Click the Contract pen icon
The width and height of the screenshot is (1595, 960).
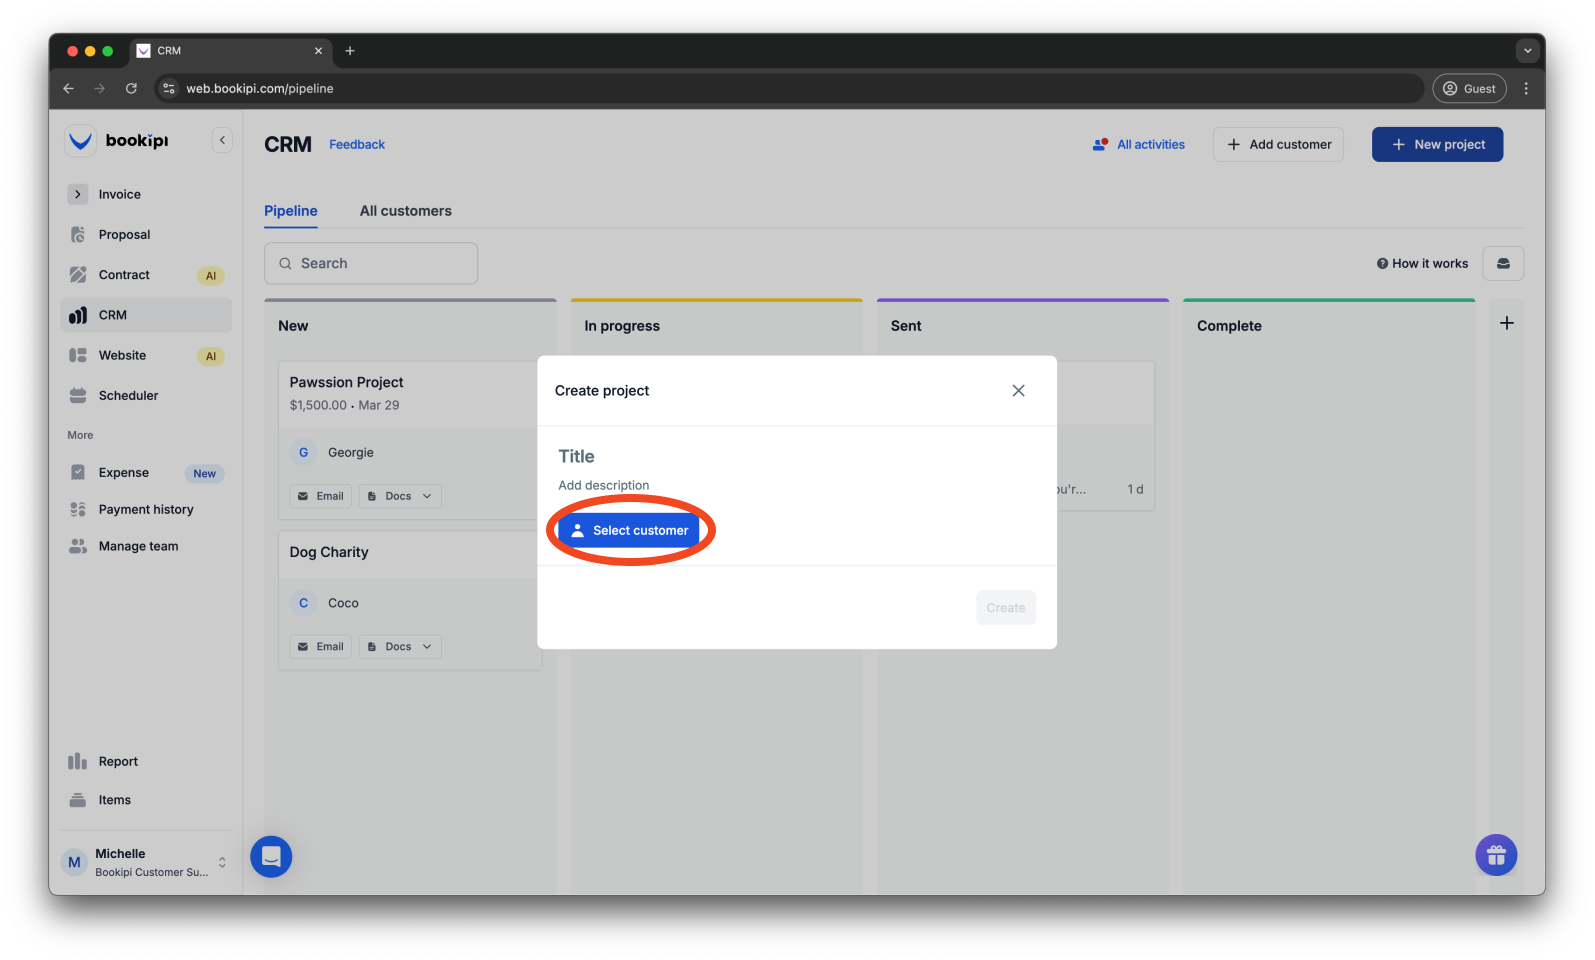(78, 275)
